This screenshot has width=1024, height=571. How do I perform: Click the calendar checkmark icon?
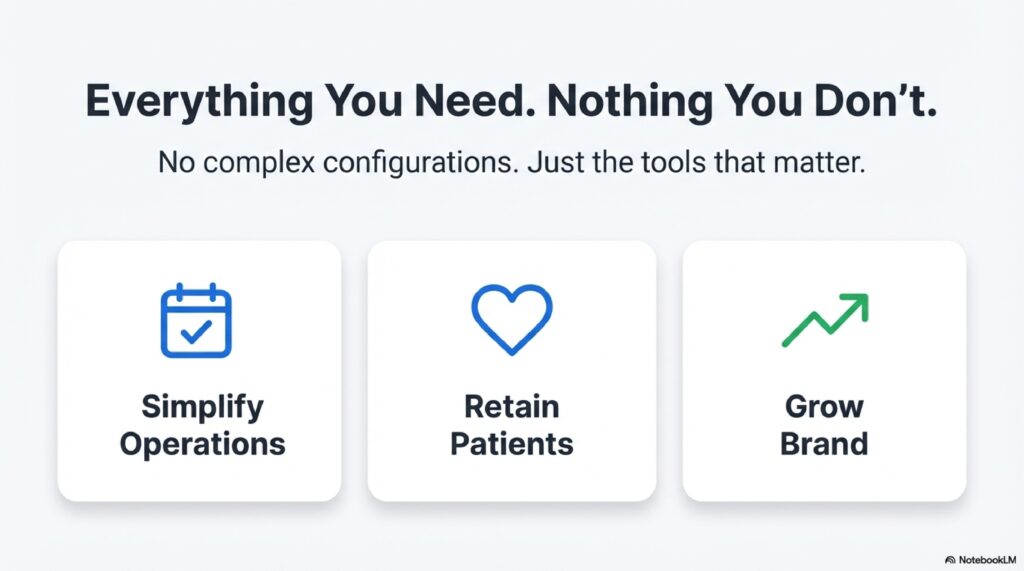196,320
